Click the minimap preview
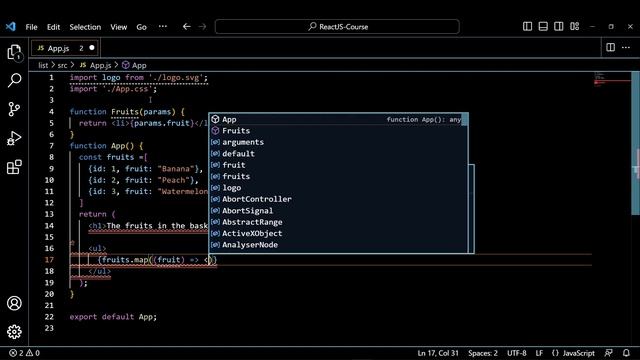Screen dimensions: 640x360 pos(612,80)
